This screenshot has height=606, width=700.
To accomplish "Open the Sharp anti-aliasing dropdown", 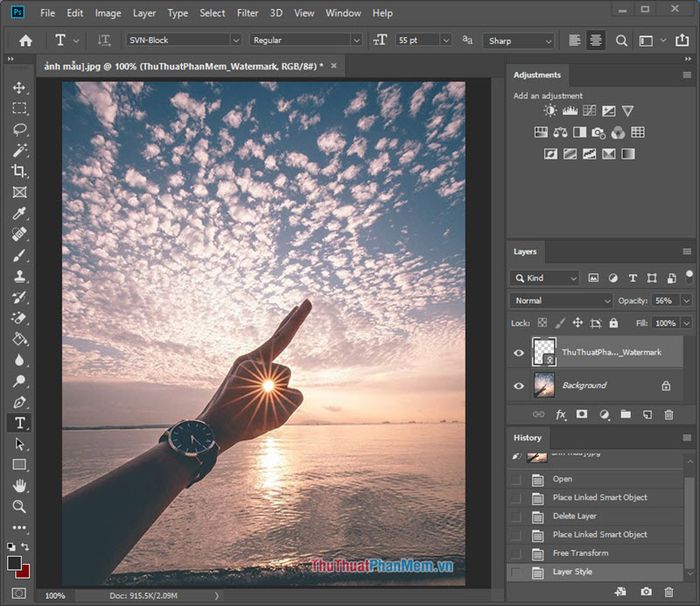I will tap(548, 42).
